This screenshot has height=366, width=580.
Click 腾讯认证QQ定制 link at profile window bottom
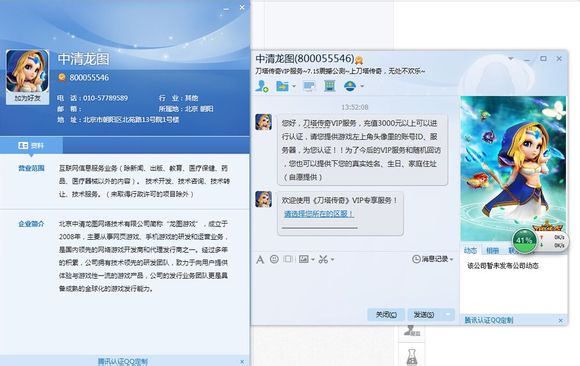tap(123, 361)
